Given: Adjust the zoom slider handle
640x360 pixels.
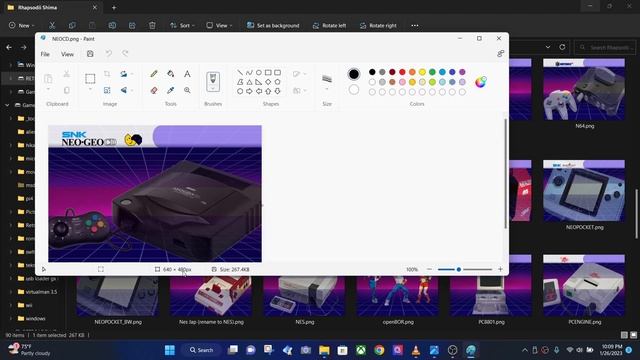Looking at the screenshot, I should 458,269.
